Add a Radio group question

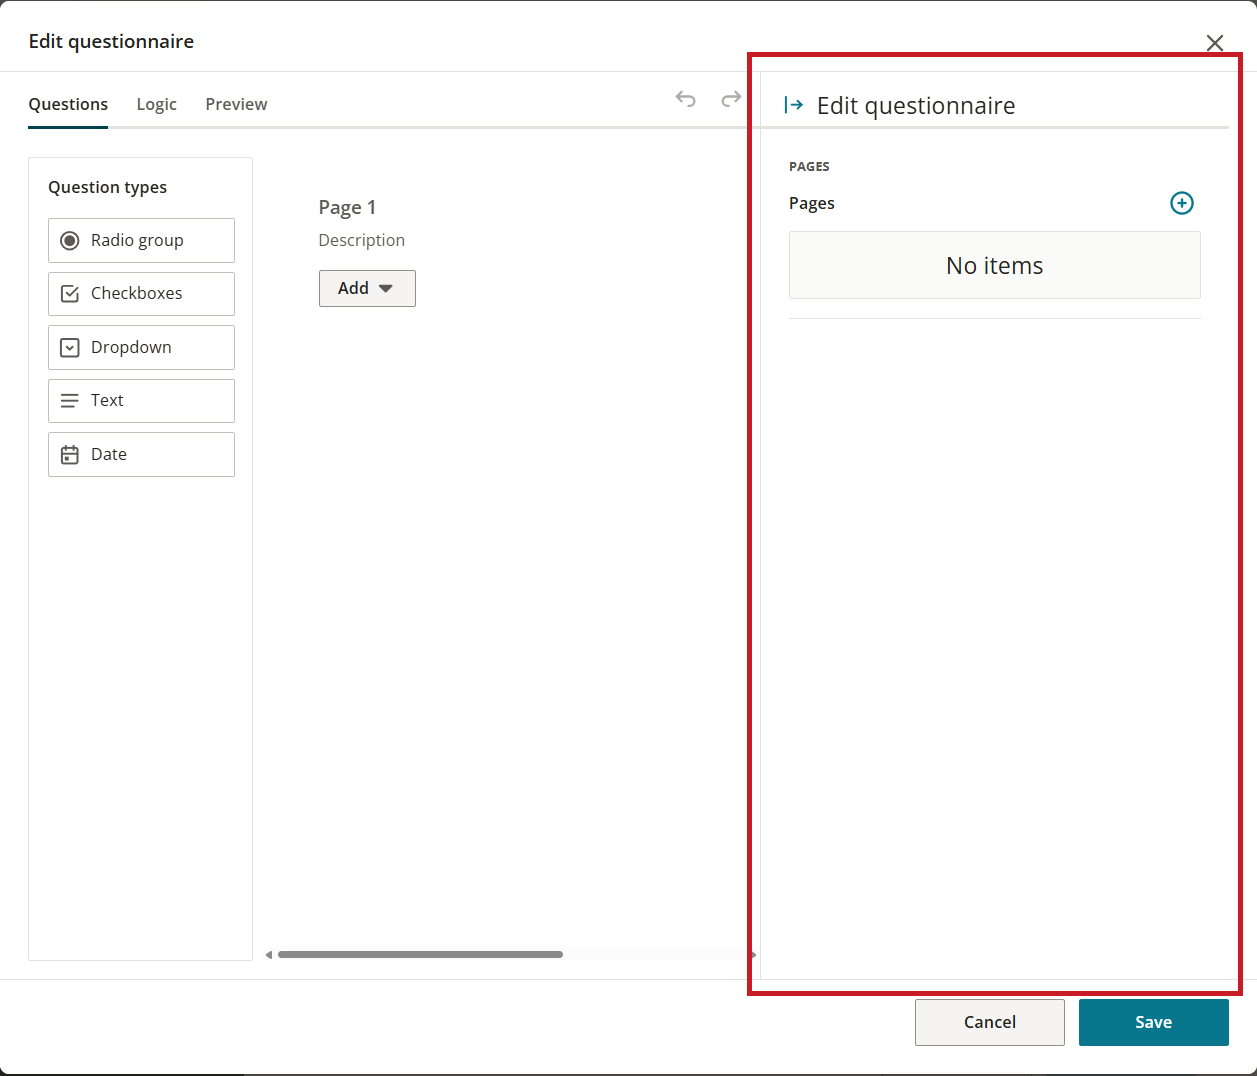[141, 240]
